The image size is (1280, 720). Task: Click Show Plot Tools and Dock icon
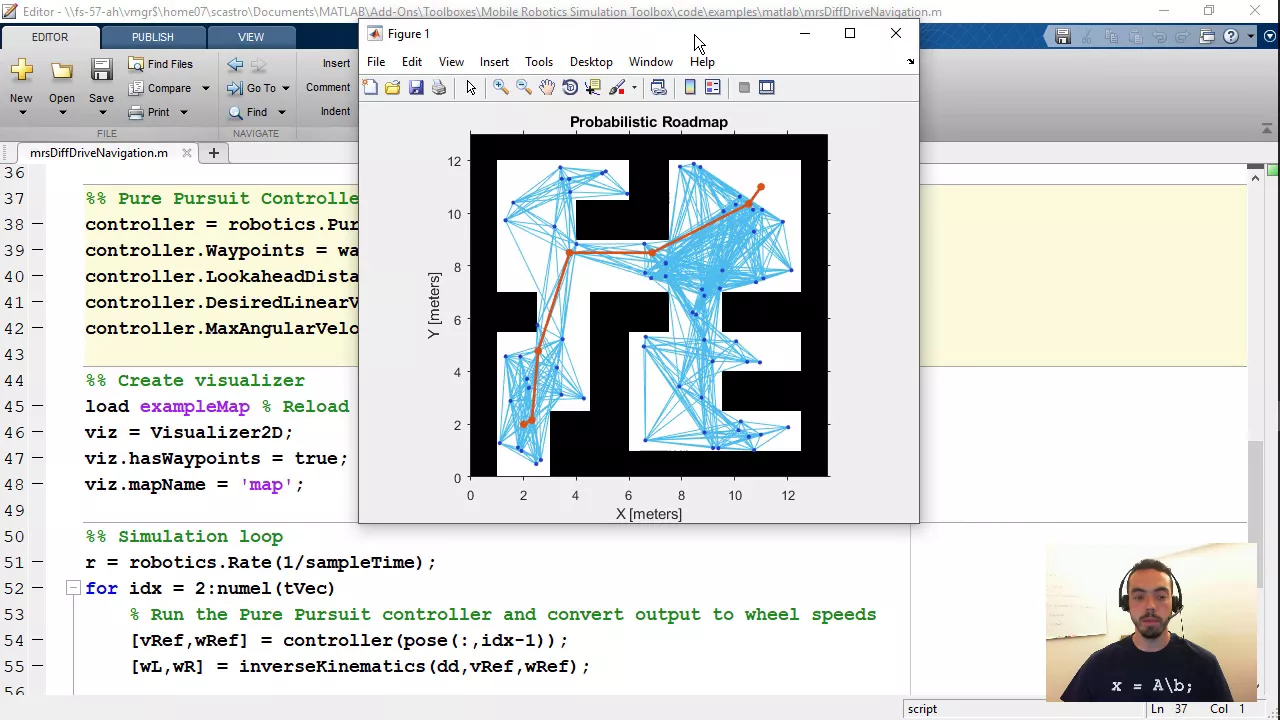tap(767, 88)
